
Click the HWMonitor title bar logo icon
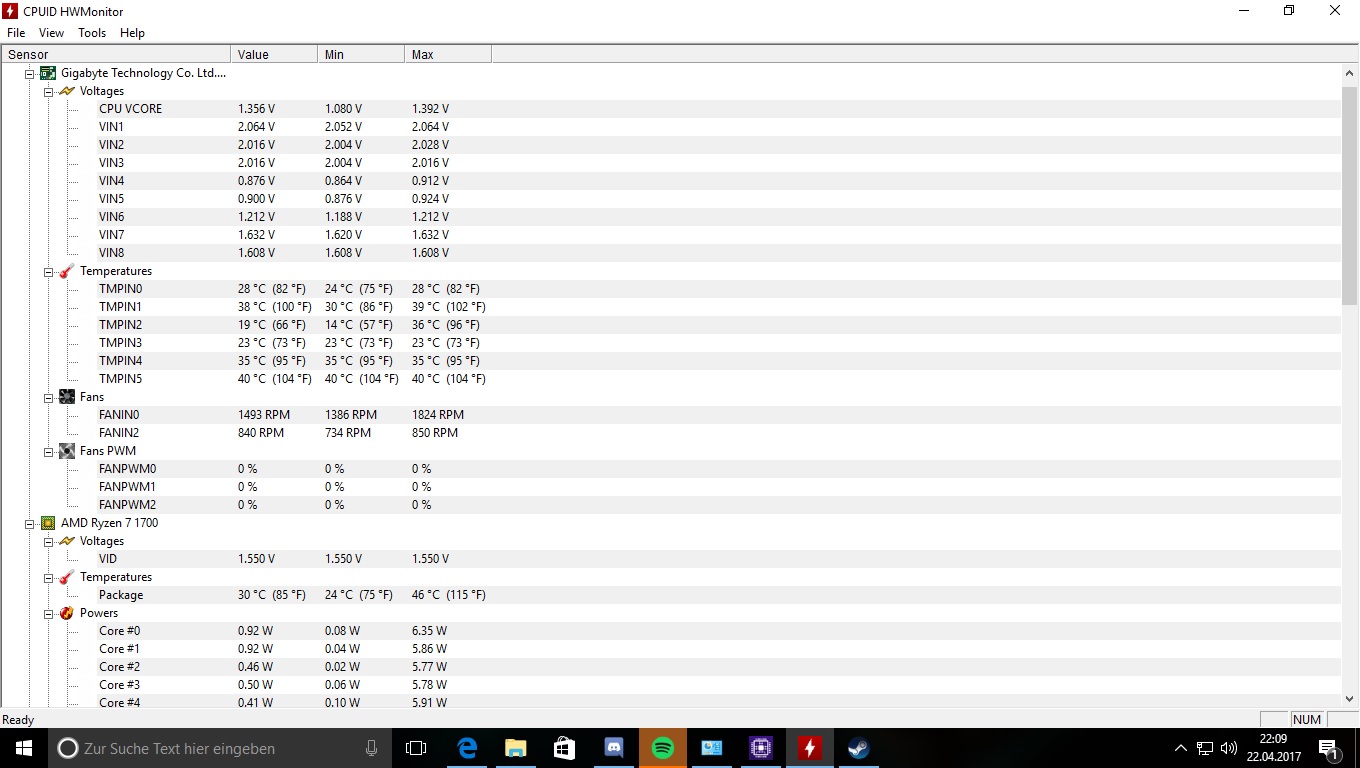[10, 11]
